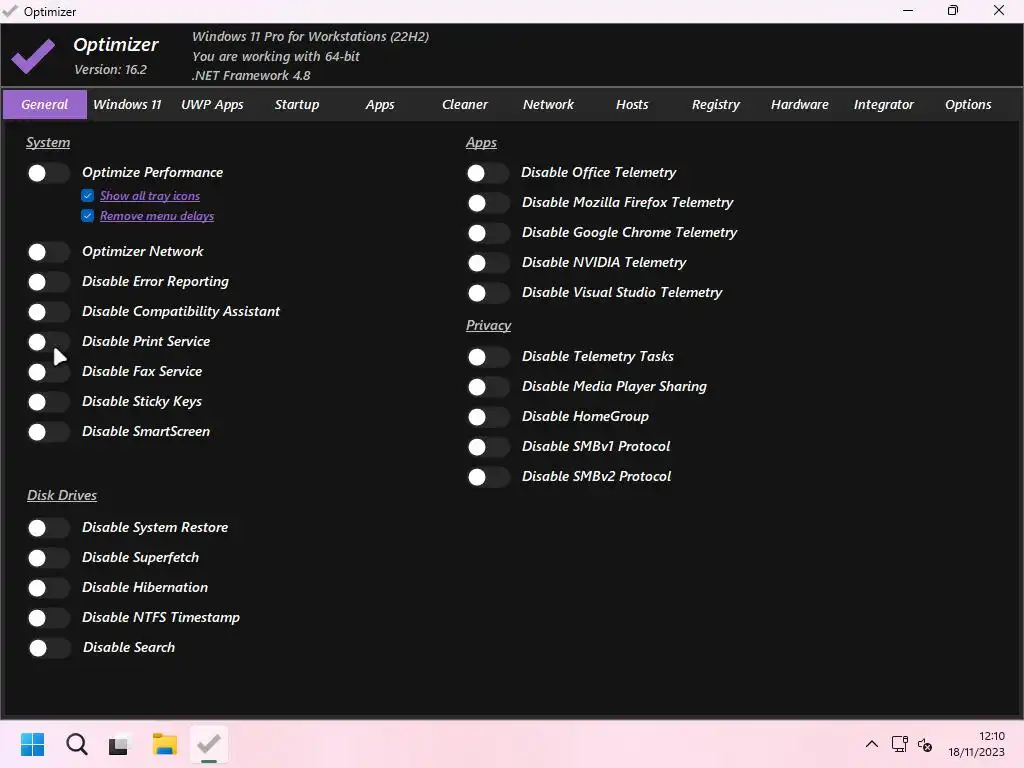Click the System section heading link
Screen dimensions: 1024x768
(48, 142)
